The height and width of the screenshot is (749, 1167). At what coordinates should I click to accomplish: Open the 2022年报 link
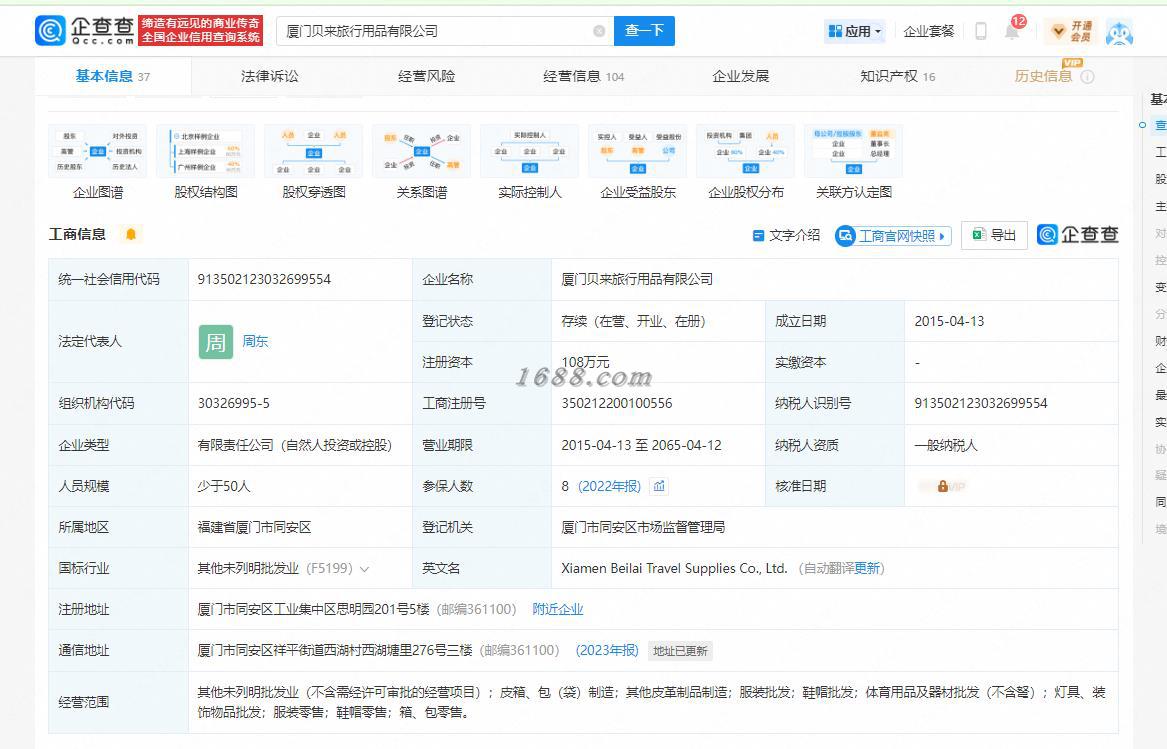(610, 486)
